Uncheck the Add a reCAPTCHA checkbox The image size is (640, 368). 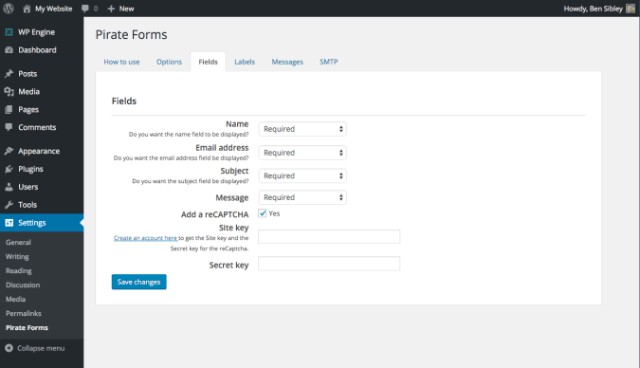(x=262, y=213)
